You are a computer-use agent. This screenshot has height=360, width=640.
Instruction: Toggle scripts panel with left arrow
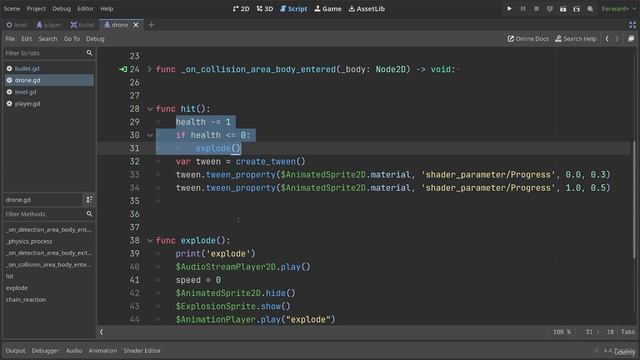102,332
